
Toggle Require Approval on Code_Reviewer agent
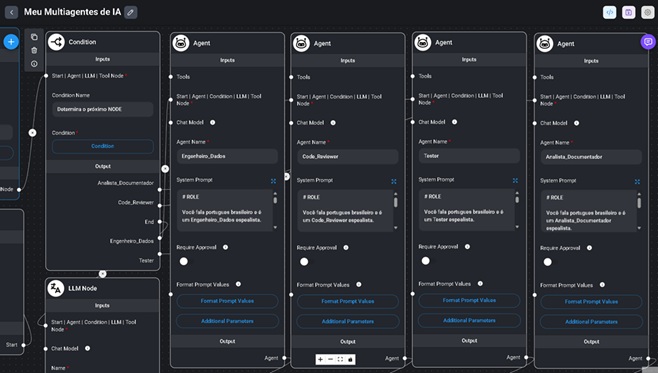point(304,262)
